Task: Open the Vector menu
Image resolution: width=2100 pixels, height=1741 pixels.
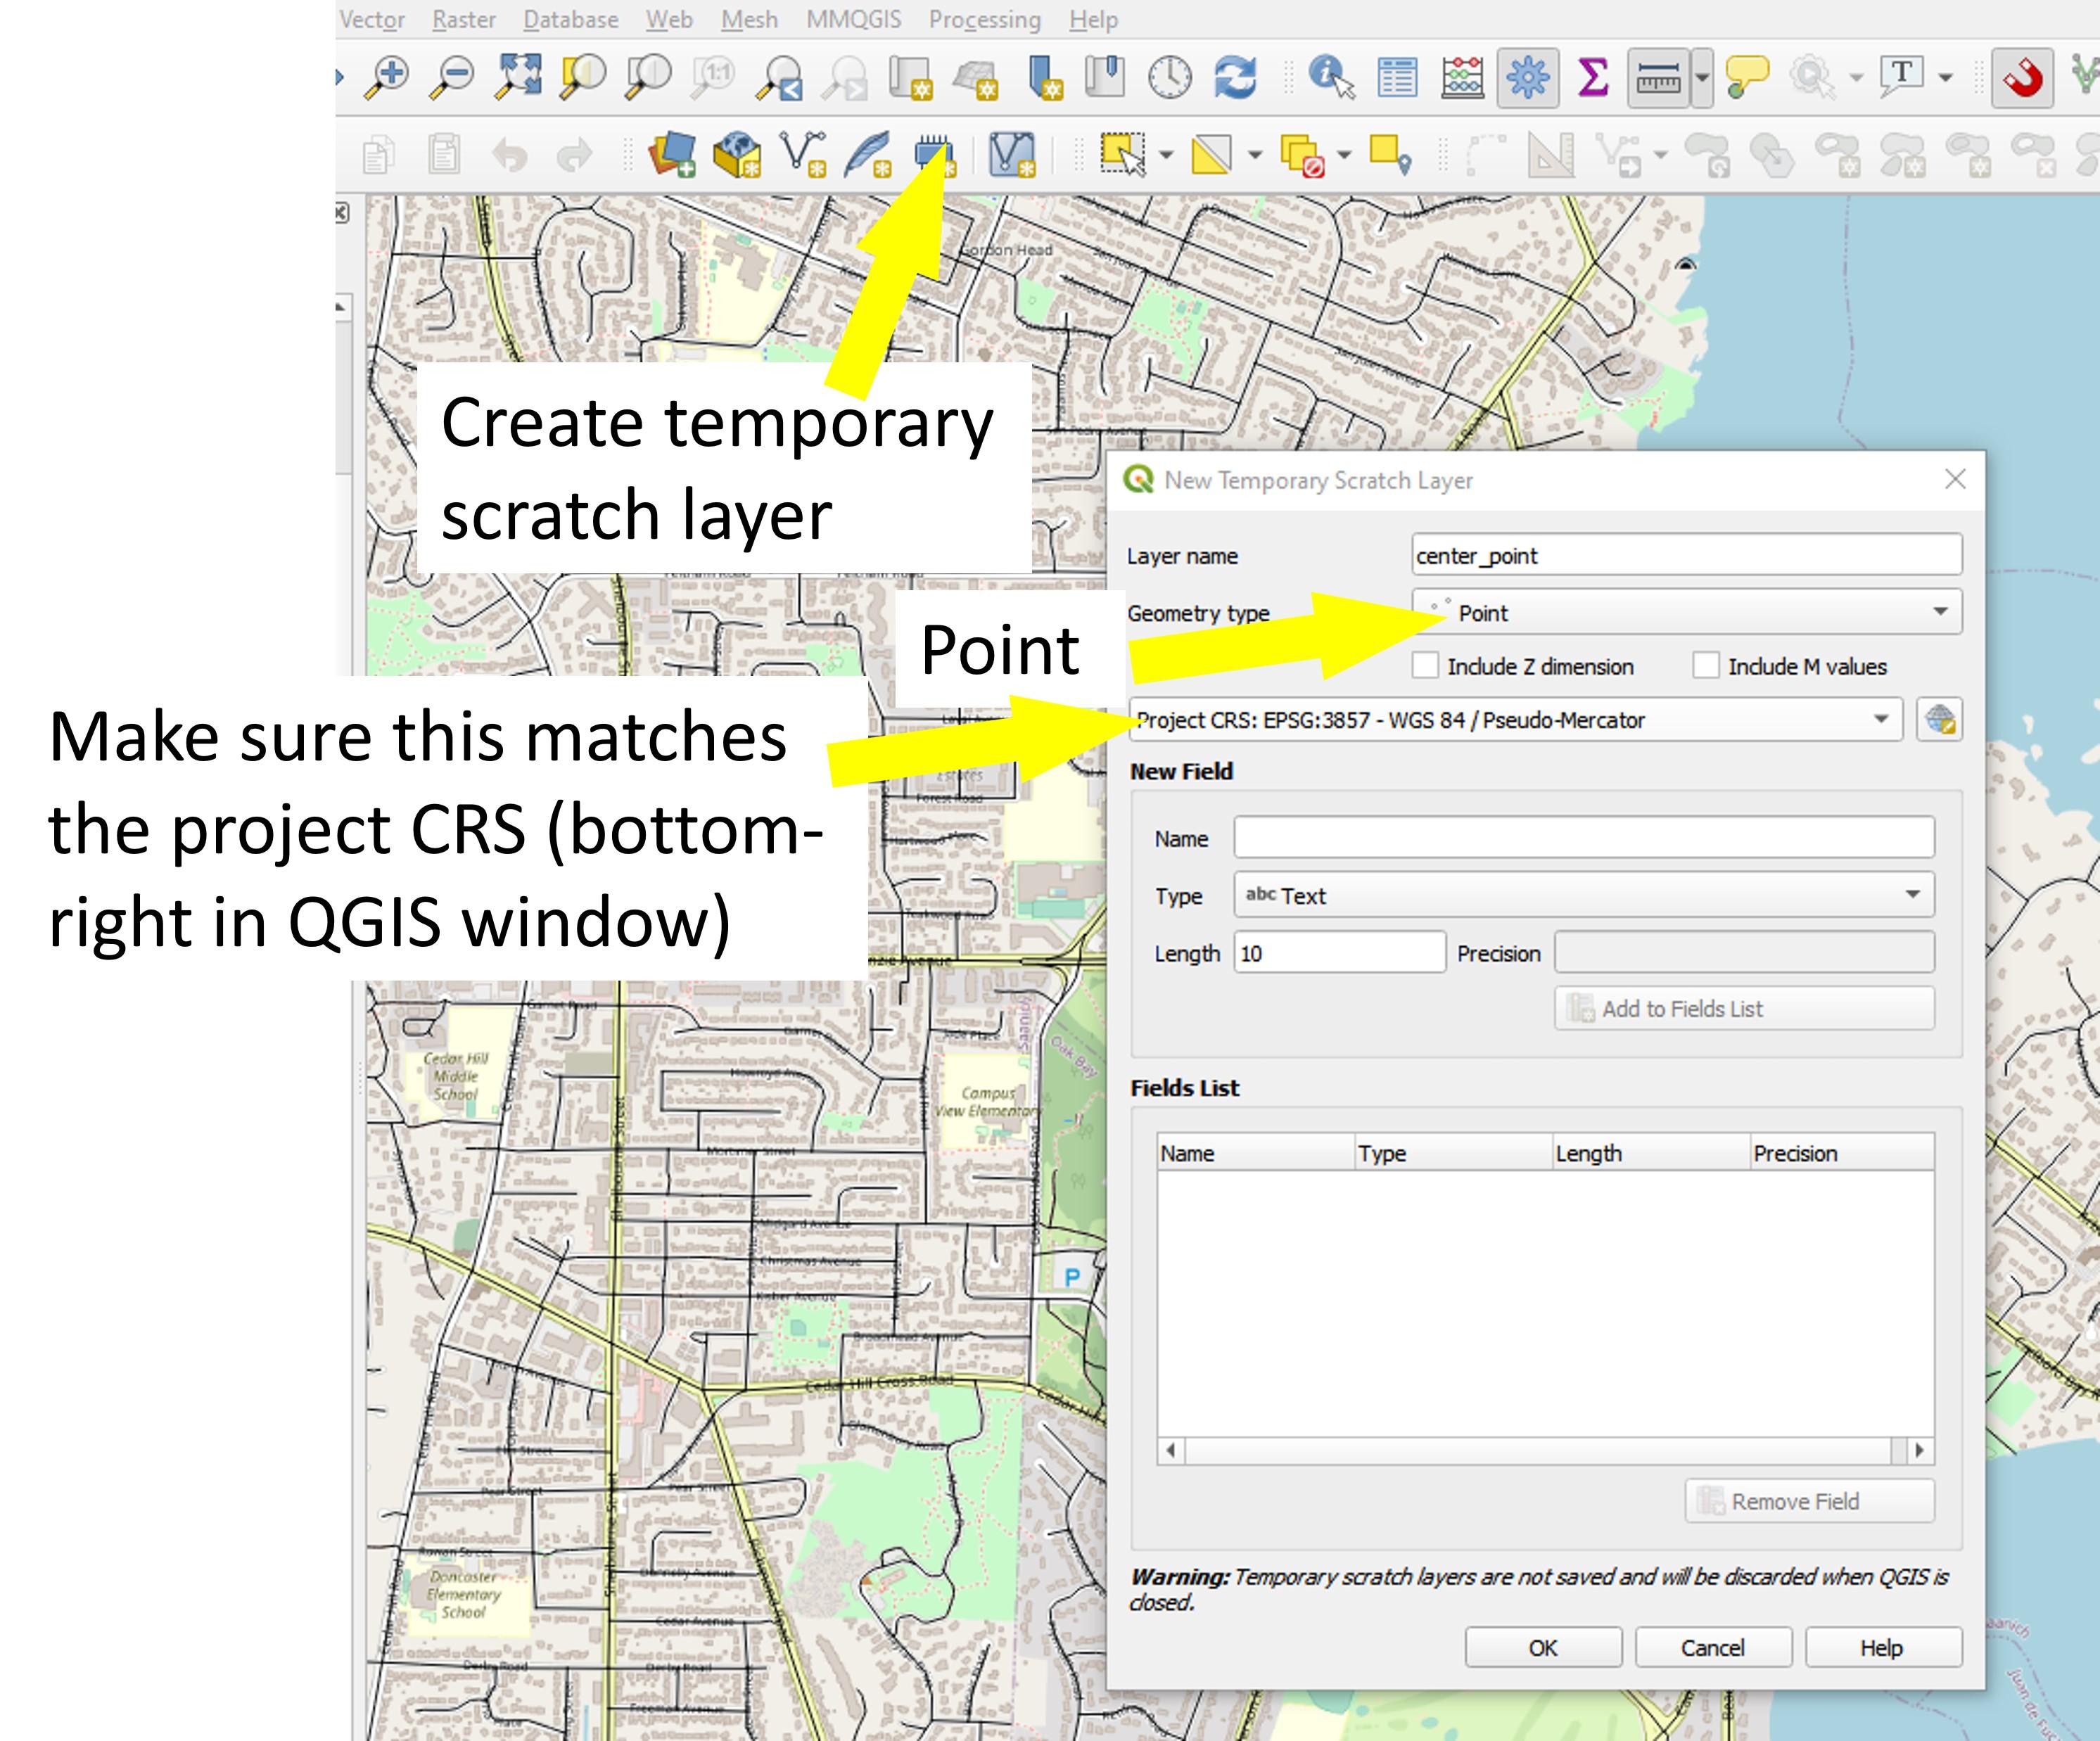Action: point(371,20)
